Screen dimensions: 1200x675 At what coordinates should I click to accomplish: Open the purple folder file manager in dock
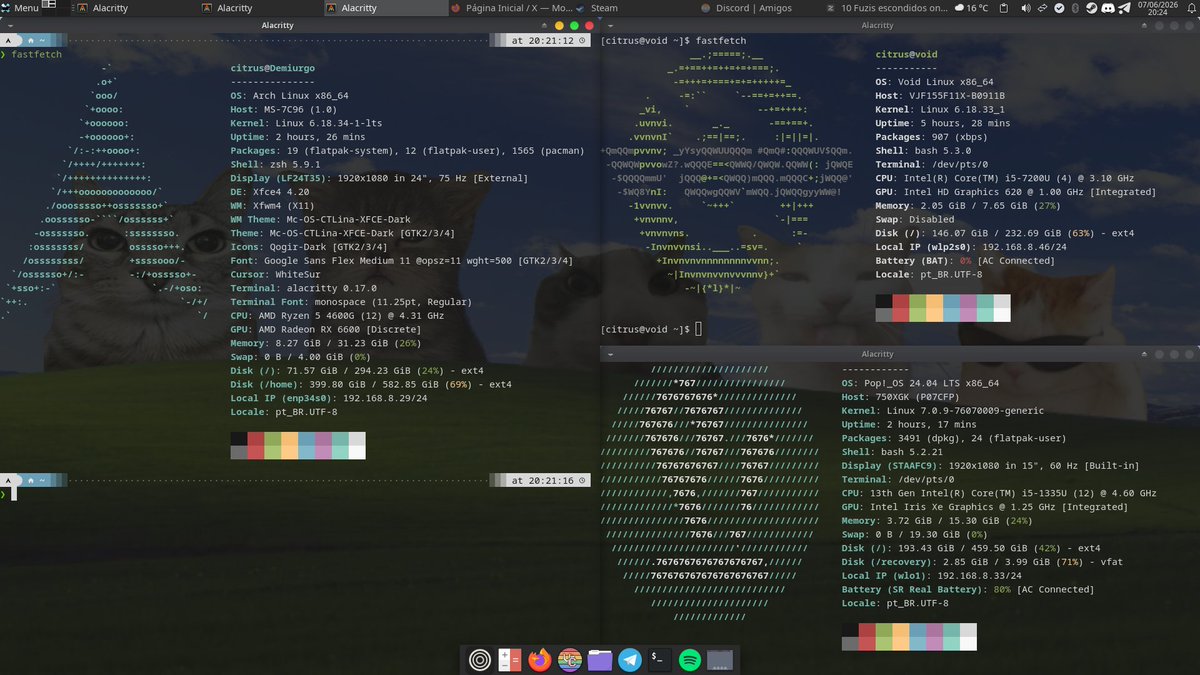pyautogui.click(x=600, y=660)
